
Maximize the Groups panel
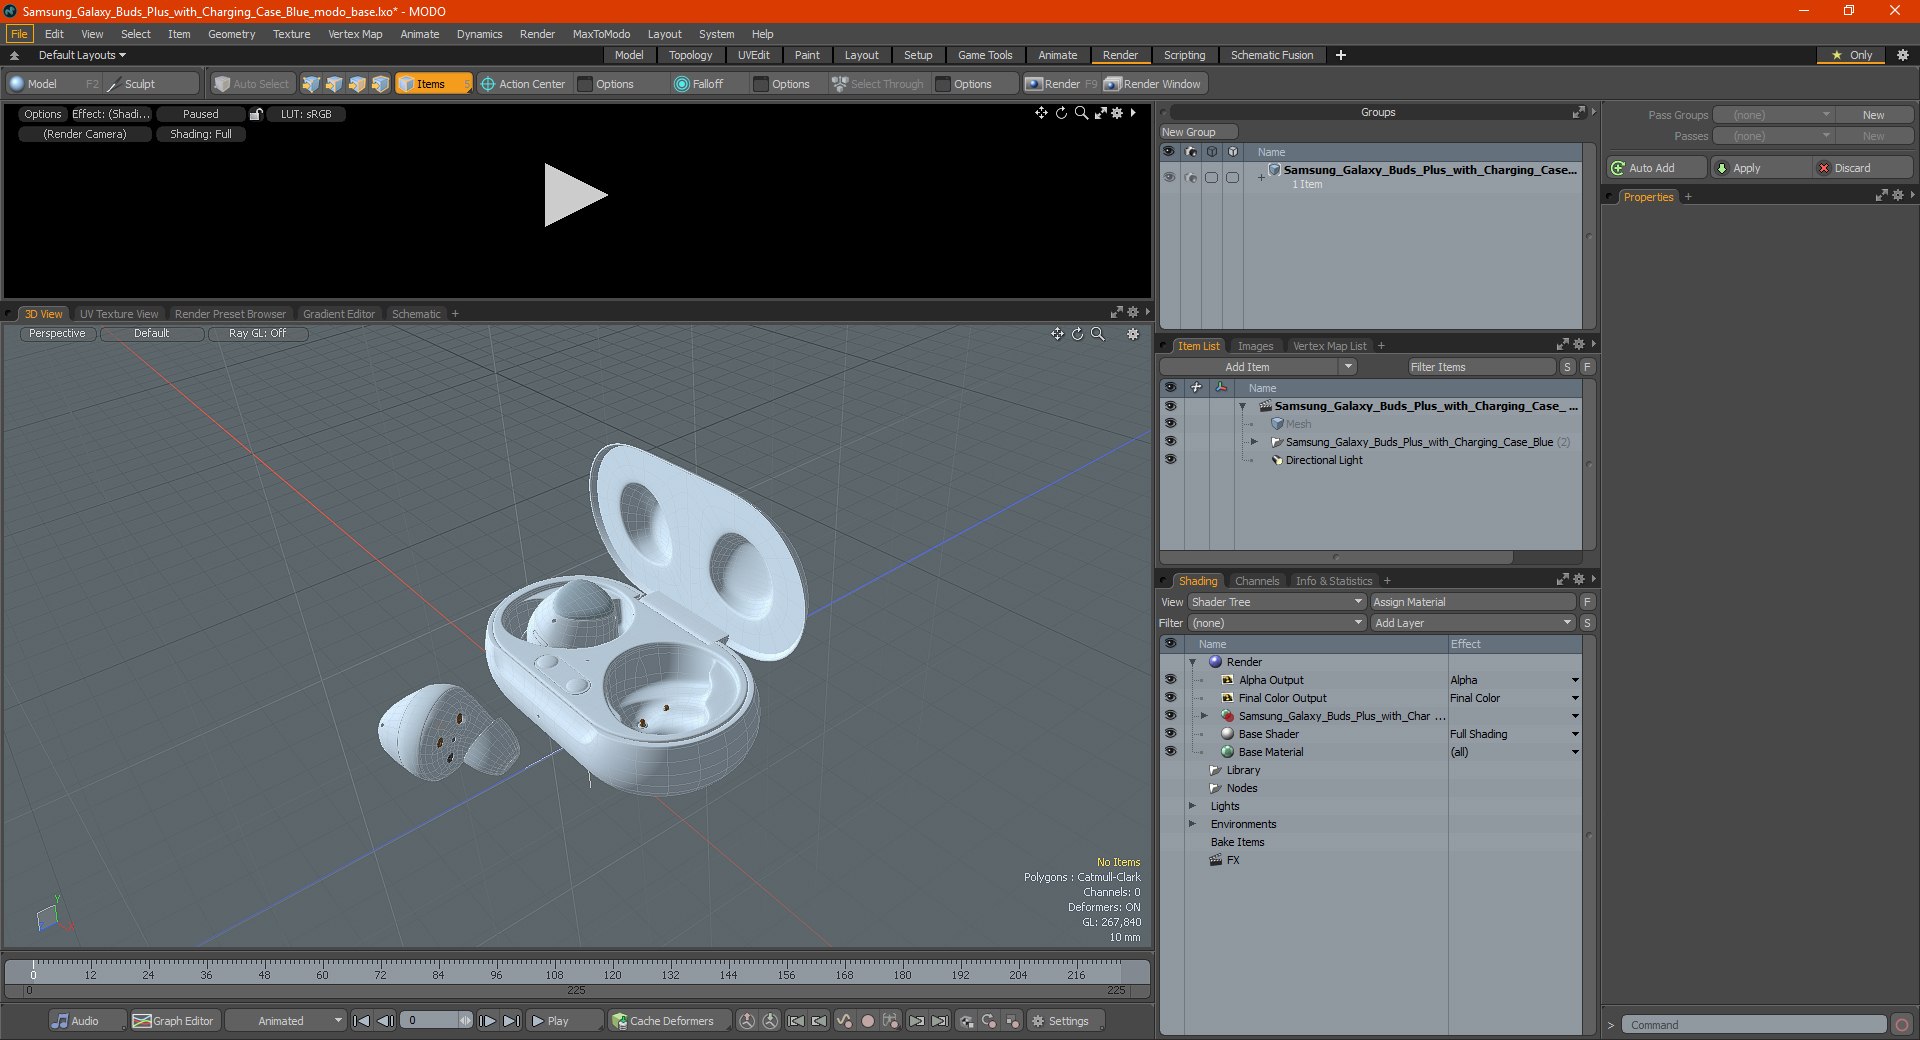1578,112
